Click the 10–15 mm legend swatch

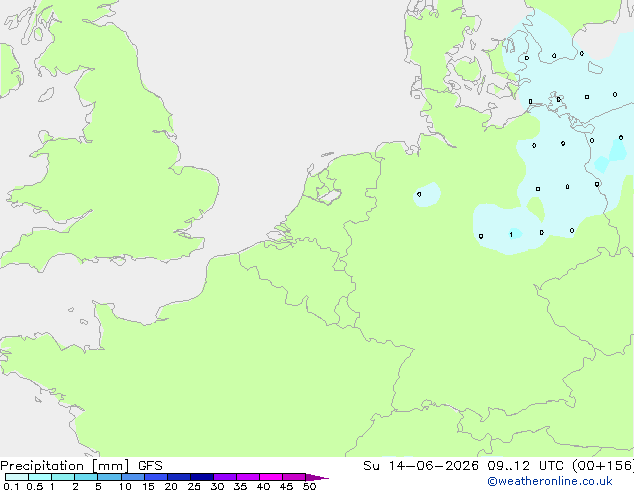133,477
